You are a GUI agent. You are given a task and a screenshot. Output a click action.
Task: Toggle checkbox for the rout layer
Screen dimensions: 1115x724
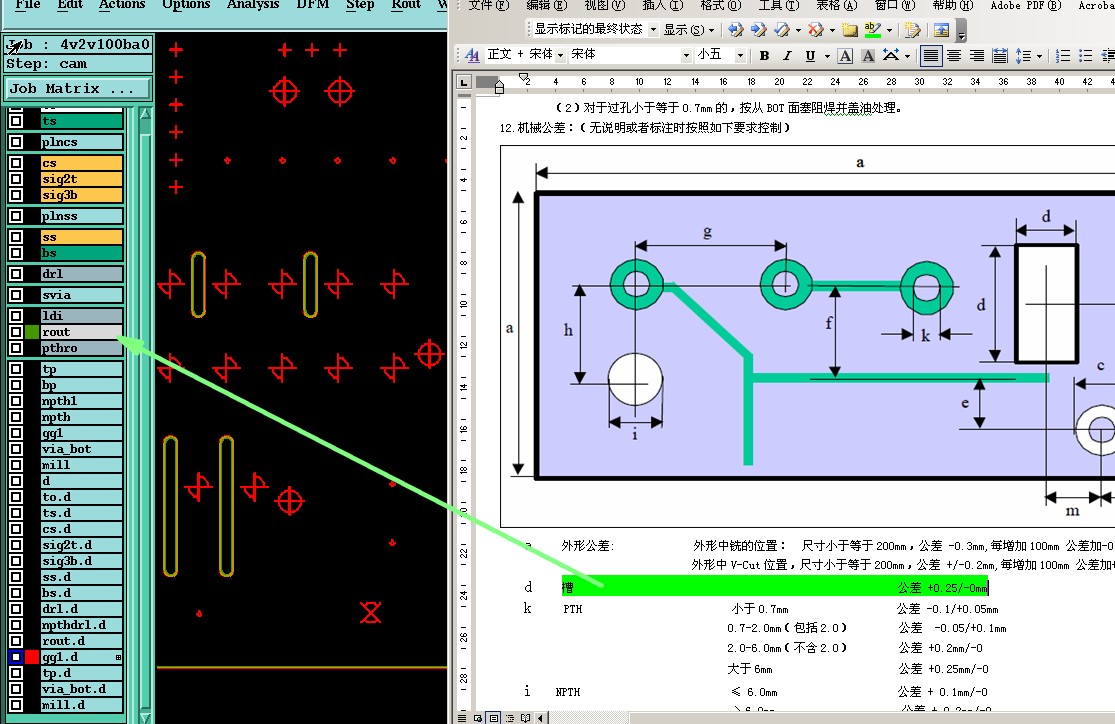coord(16,332)
